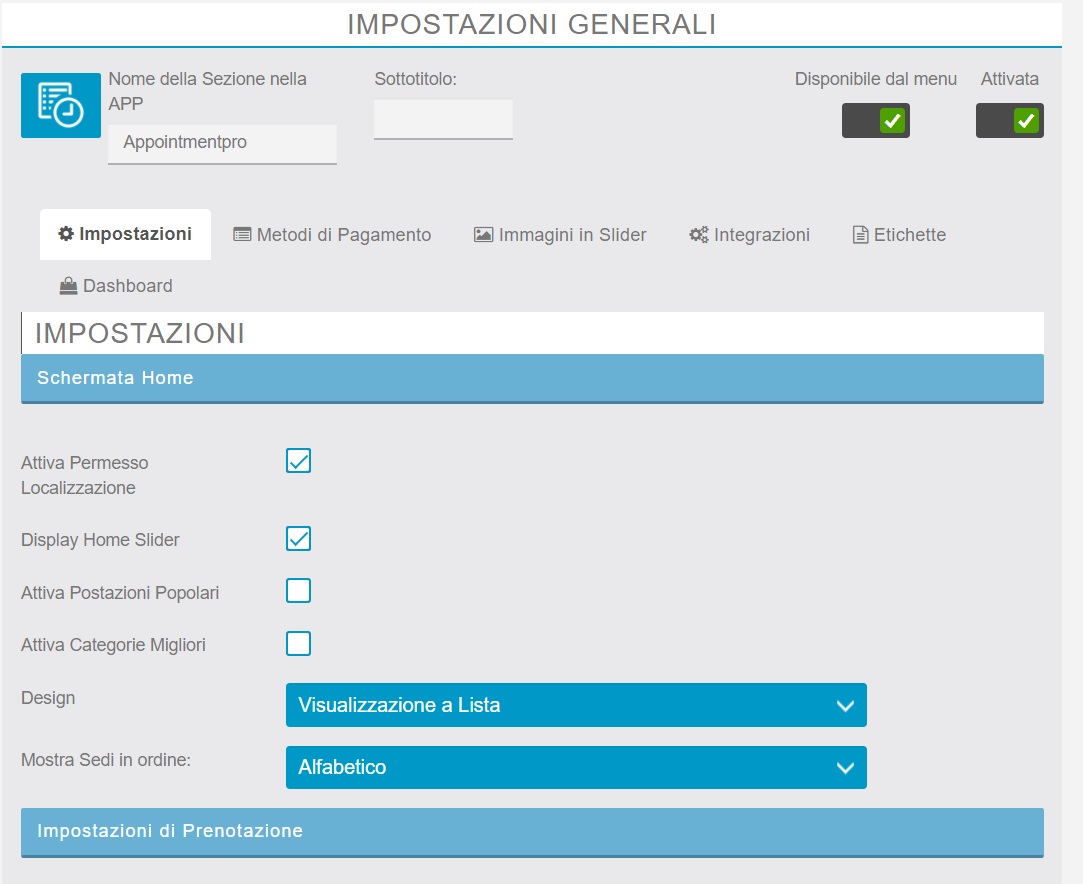Uncheck Attiva Permesso Localizzazione checkbox
The width and height of the screenshot is (1083, 884).
(x=298, y=461)
